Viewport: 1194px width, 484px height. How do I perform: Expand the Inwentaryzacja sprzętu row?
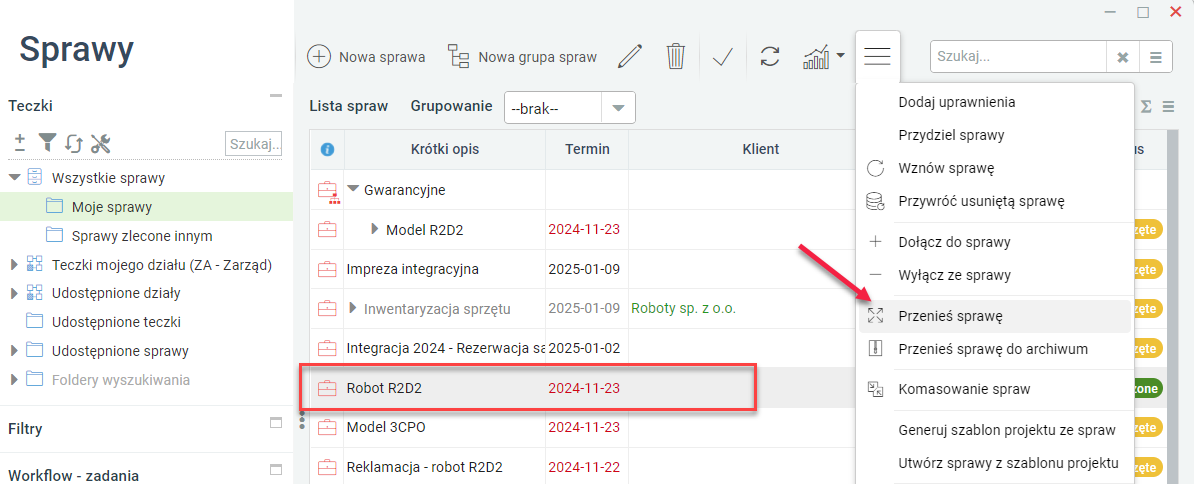pyautogui.click(x=353, y=308)
